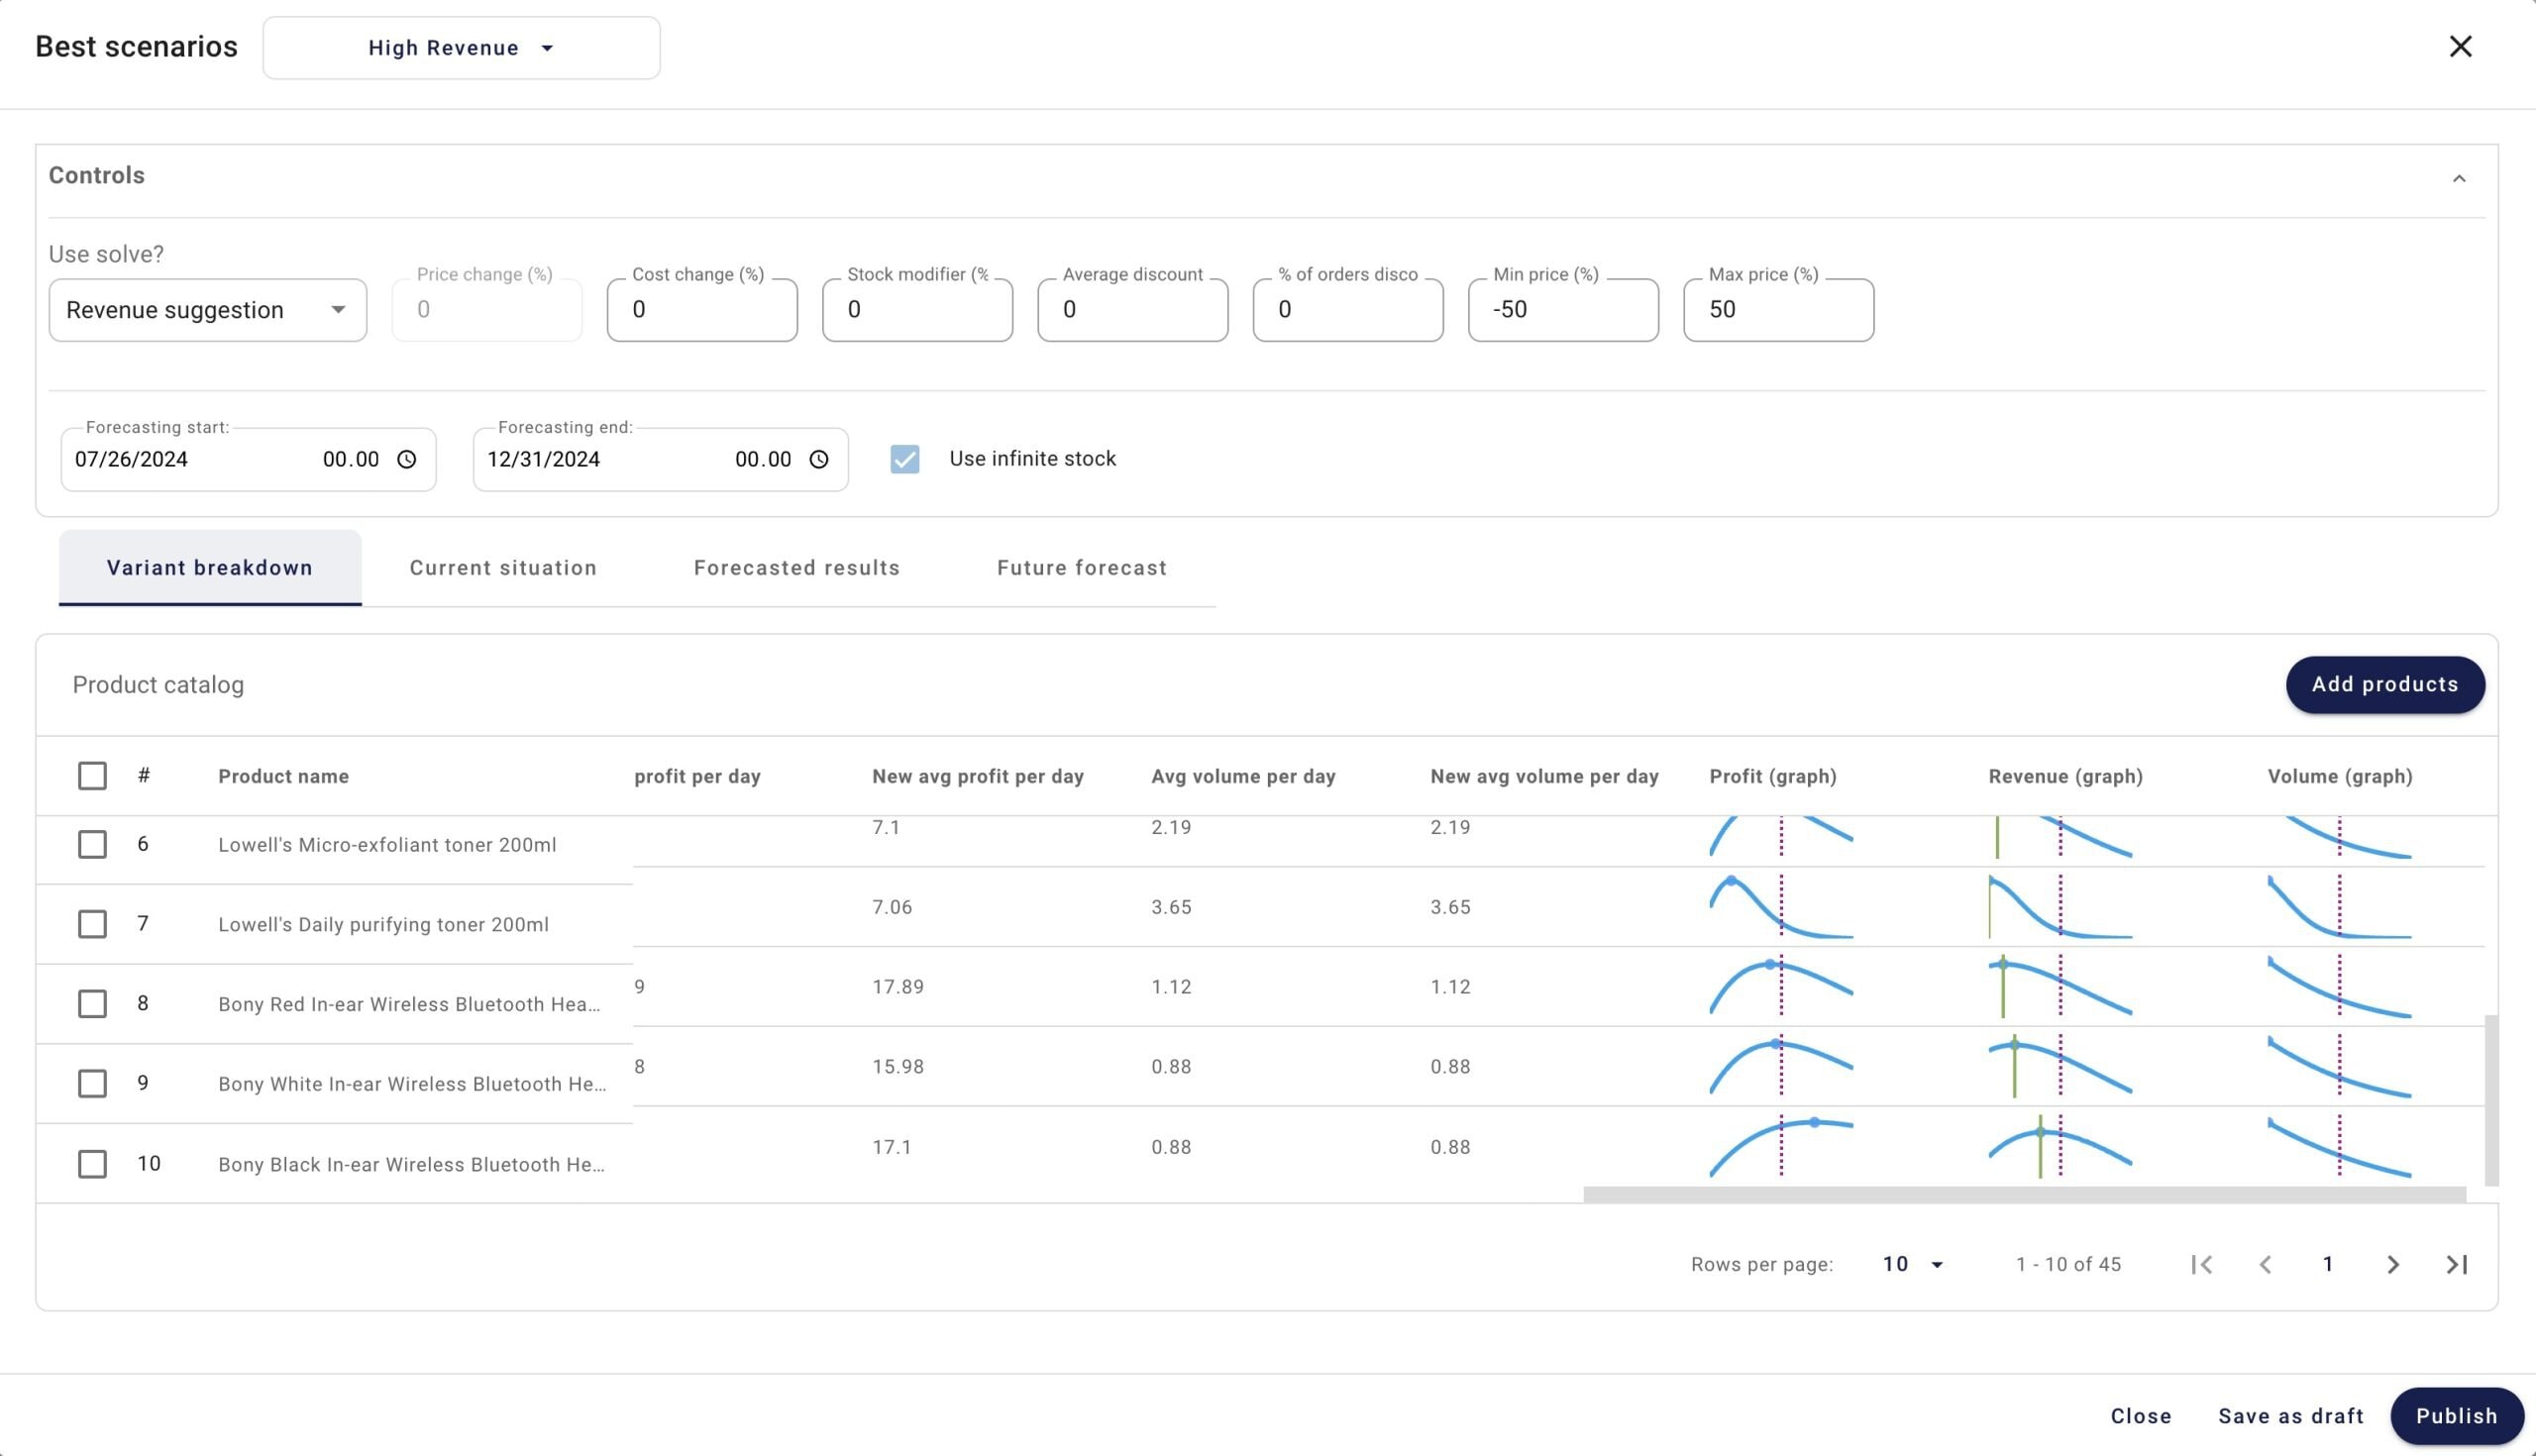Check the Lowell's Micro-exfoliant toner row
2536x1456 pixels.
92,844
